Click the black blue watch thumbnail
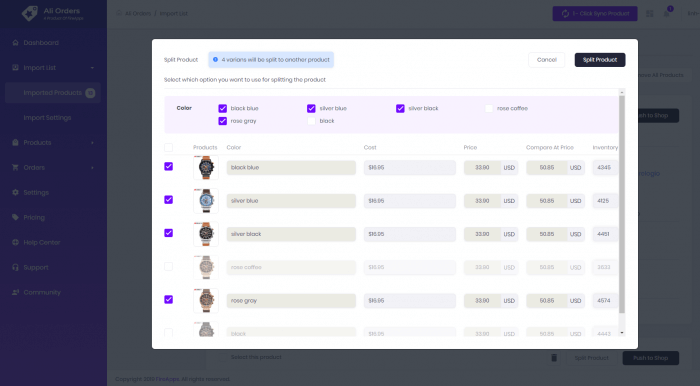Viewport: 700px width, 386px height. (x=206, y=167)
